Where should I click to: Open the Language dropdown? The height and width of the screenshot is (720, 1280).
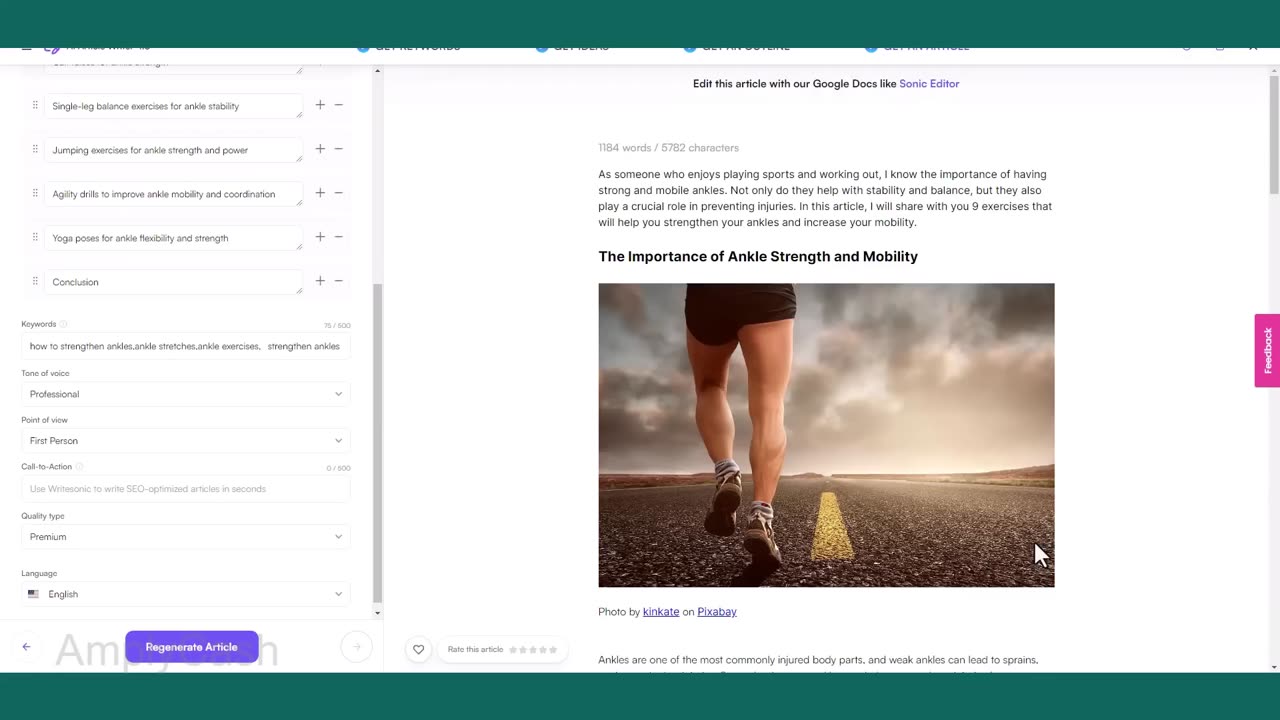click(186, 594)
